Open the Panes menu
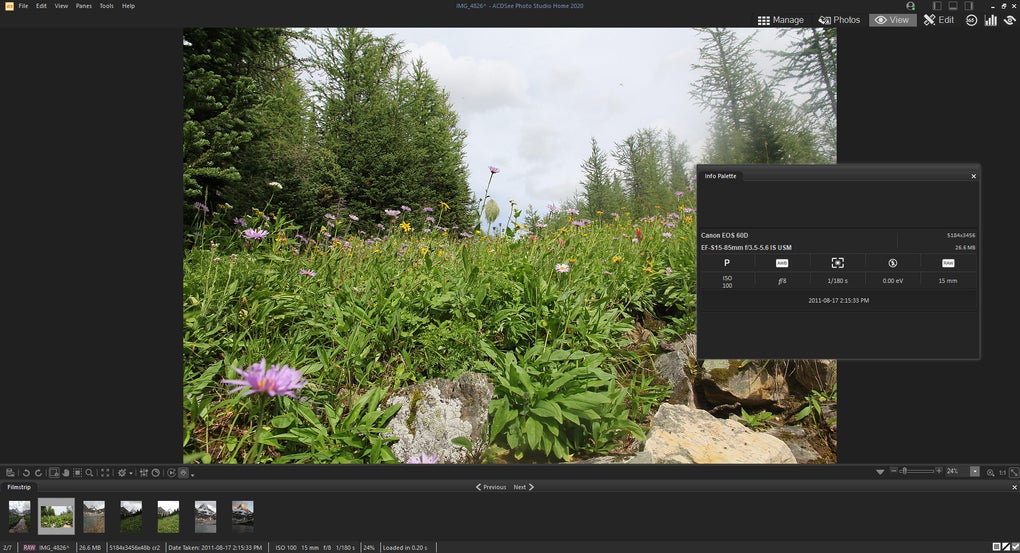The width and height of the screenshot is (1020, 553). coord(83,6)
